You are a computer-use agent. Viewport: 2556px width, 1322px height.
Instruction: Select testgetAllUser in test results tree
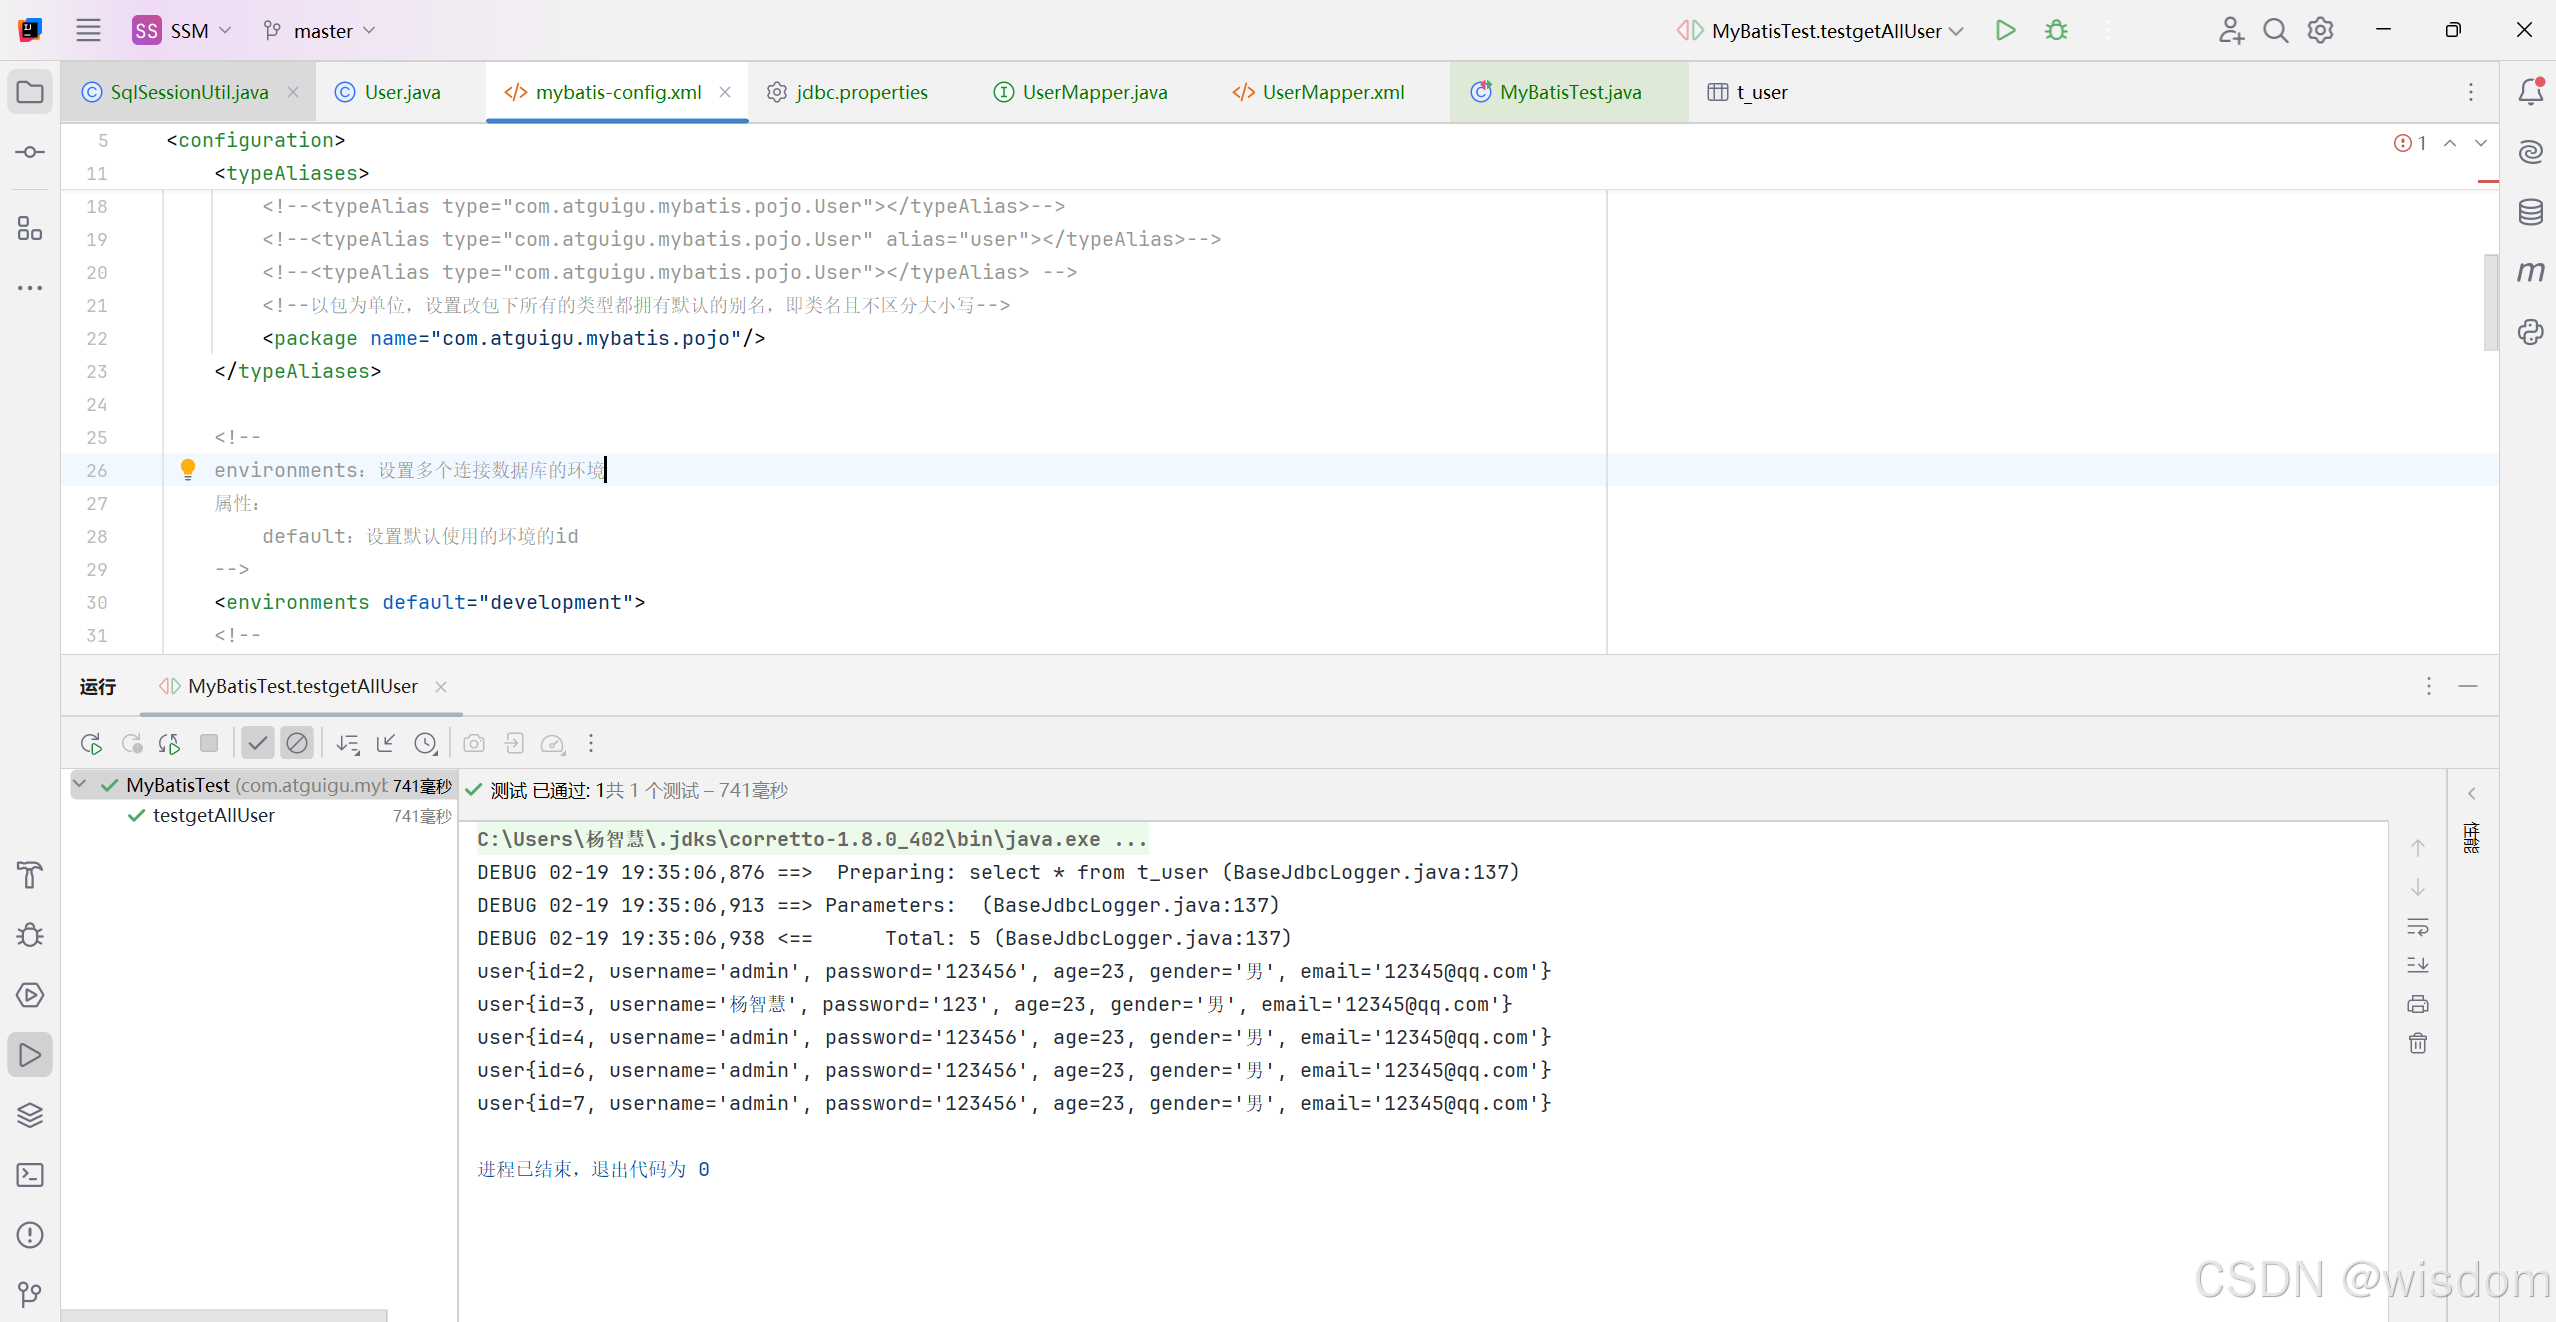click(214, 816)
